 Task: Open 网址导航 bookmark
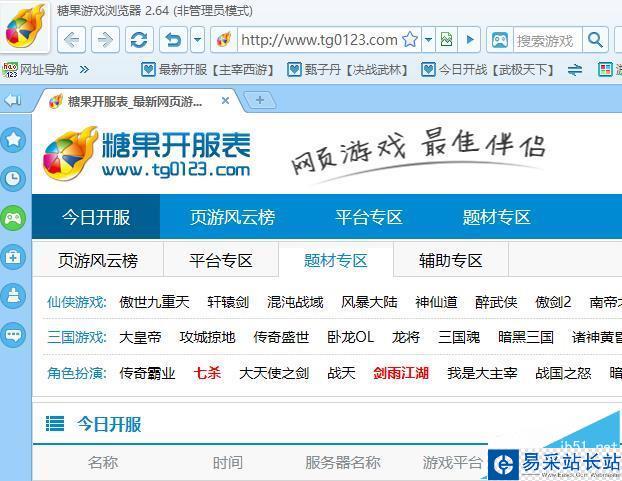(x=35, y=70)
